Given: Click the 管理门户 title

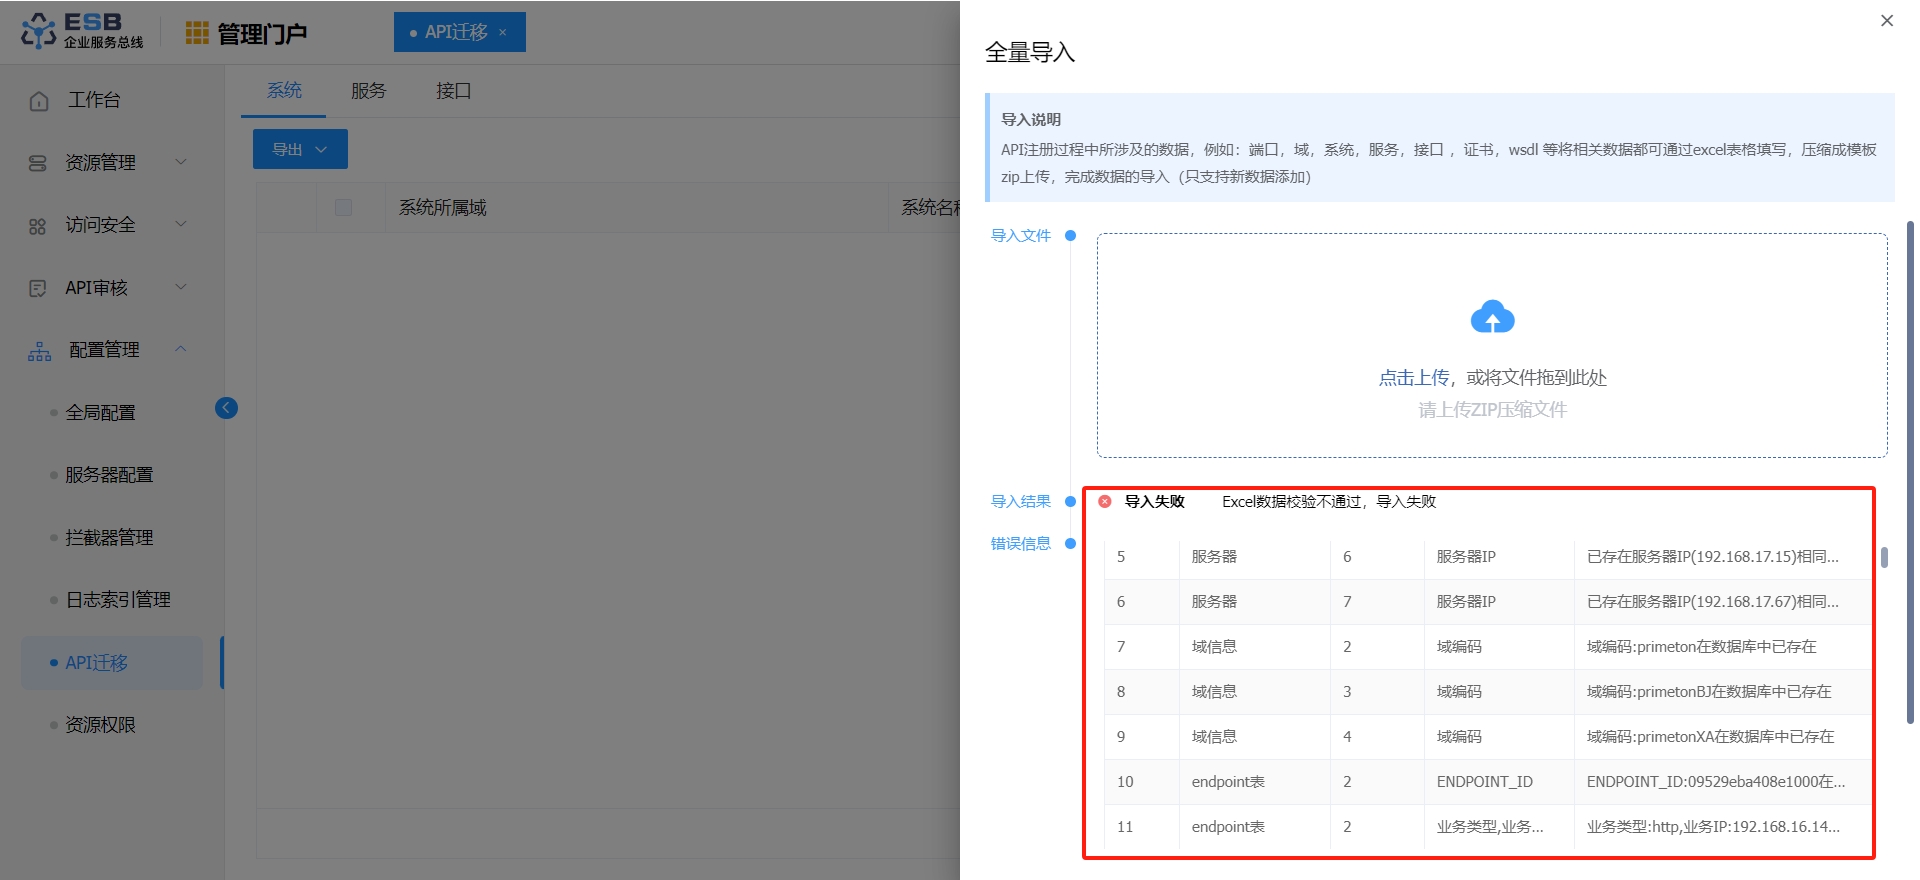Looking at the screenshot, I should [262, 34].
